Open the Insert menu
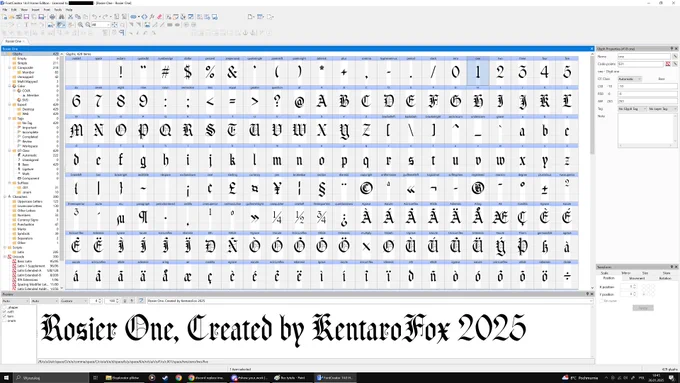 (36, 9)
